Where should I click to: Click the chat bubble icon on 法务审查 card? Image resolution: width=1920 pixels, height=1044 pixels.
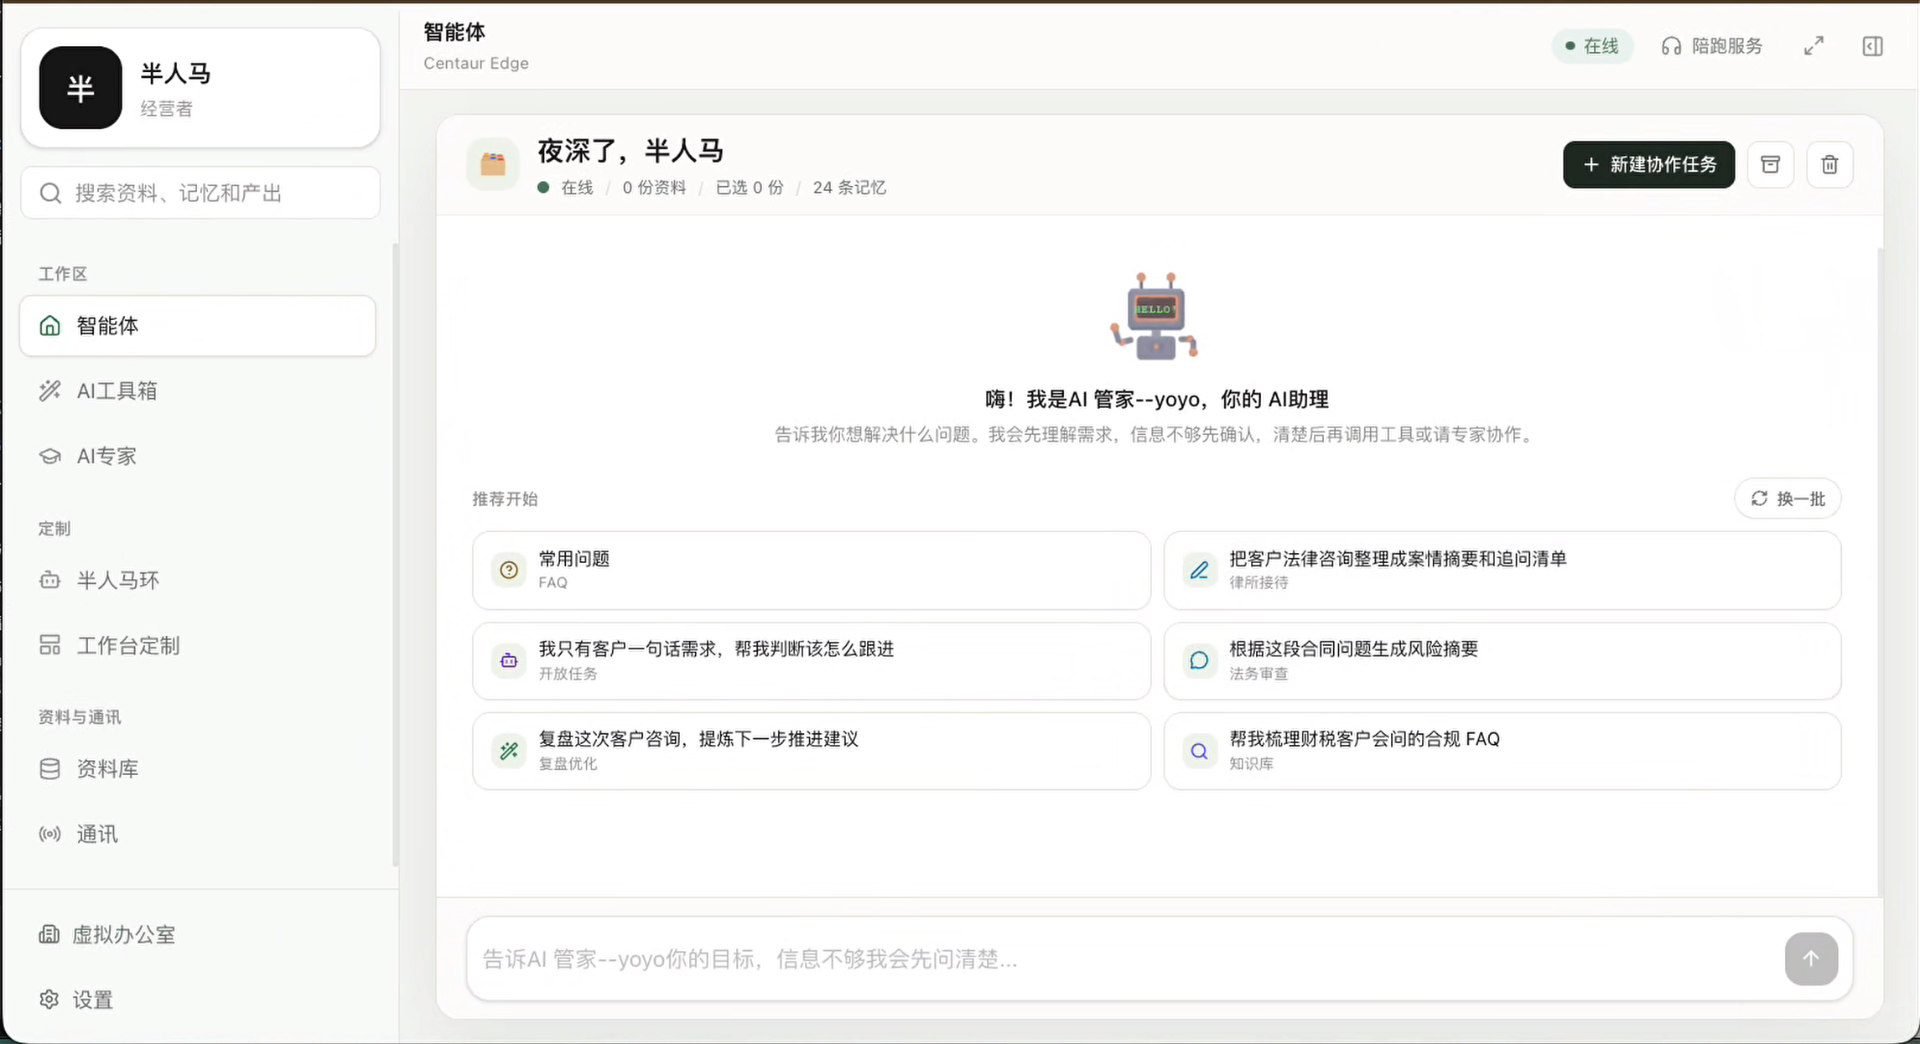pyautogui.click(x=1199, y=660)
